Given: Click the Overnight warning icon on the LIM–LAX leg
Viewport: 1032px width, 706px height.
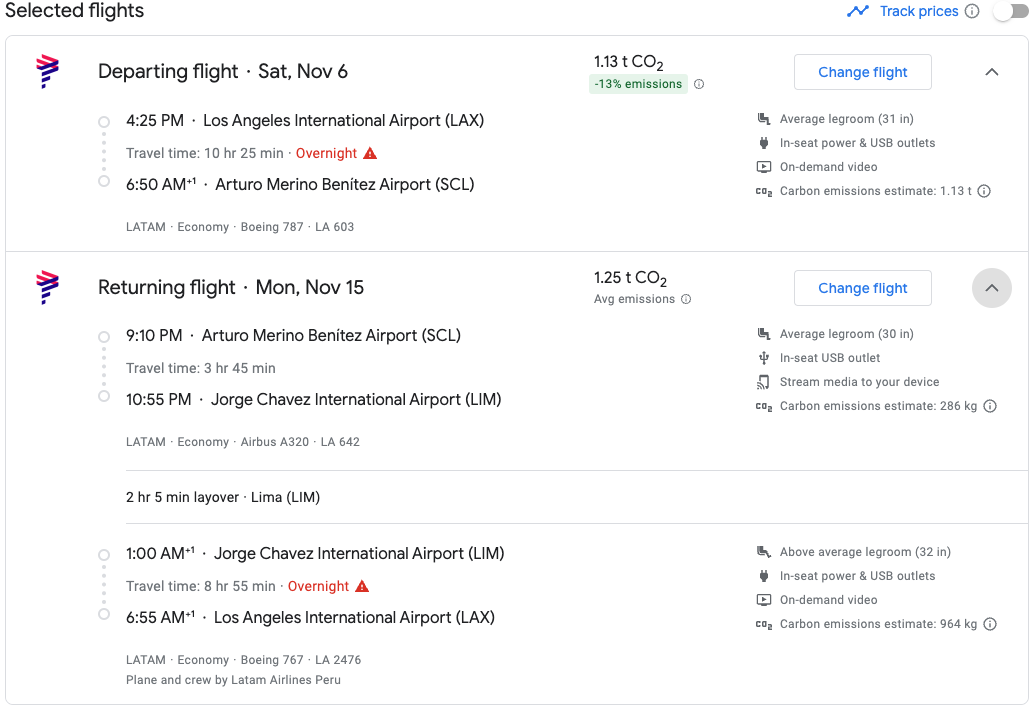Looking at the screenshot, I should pyautogui.click(x=362, y=586).
